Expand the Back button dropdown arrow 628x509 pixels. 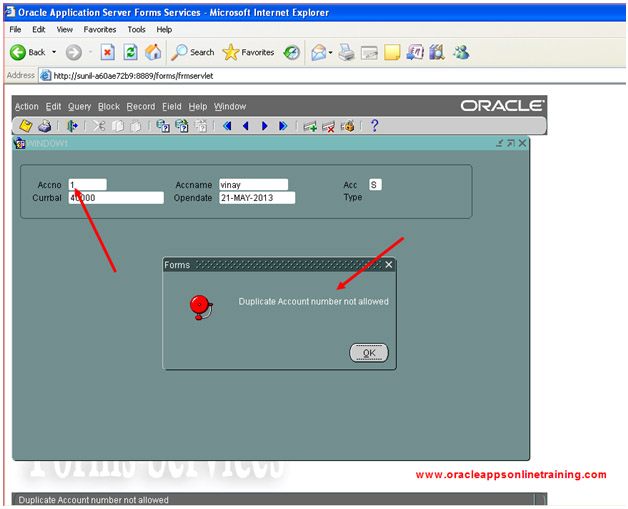click(x=53, y=52)
